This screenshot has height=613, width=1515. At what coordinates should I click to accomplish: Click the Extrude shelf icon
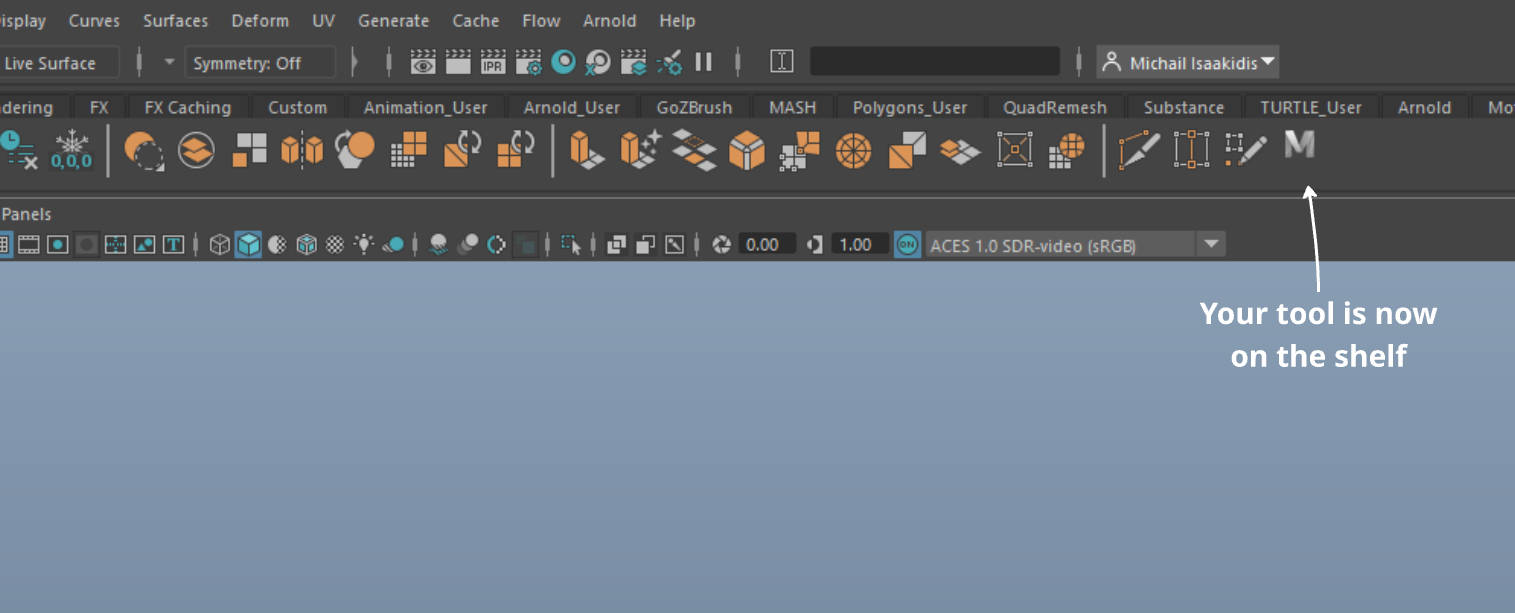point(586,150)
